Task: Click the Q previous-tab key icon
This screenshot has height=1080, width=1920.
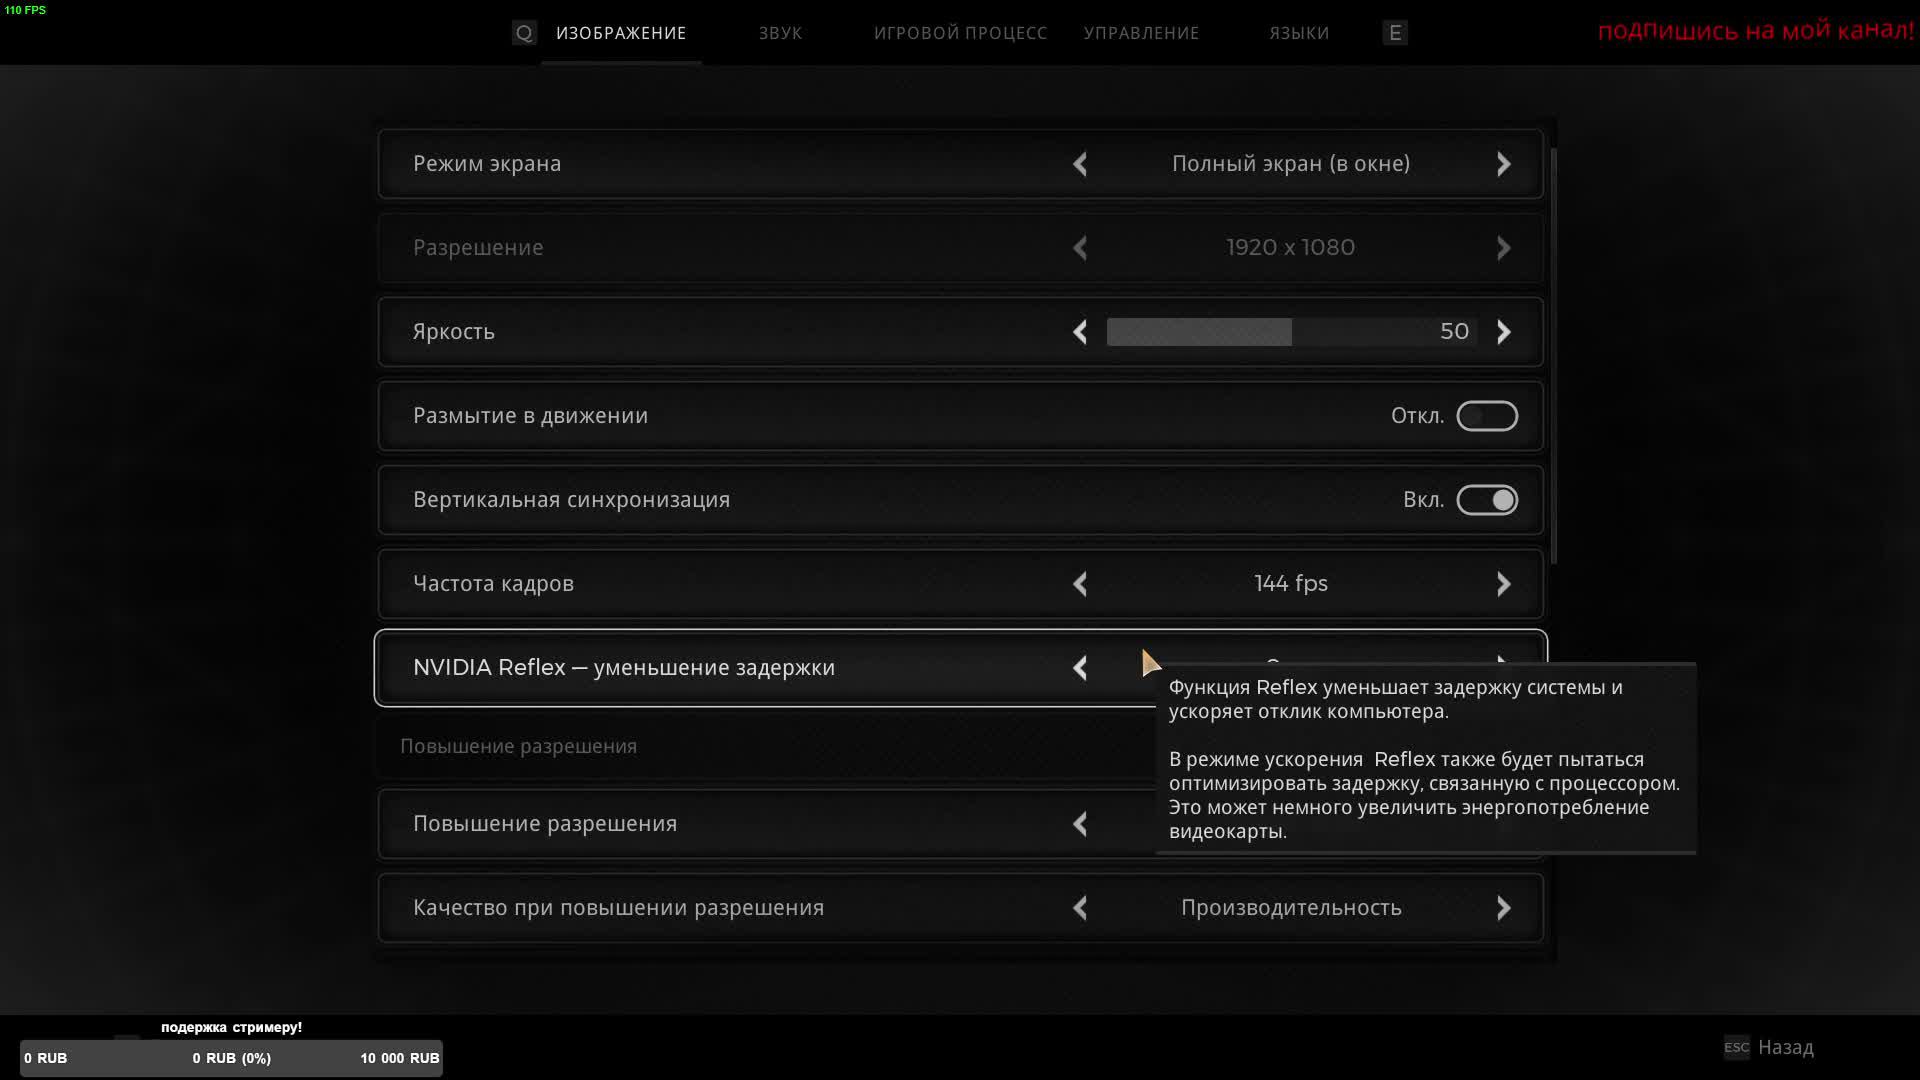Action: pyautogui.click(x=524, y=33)
